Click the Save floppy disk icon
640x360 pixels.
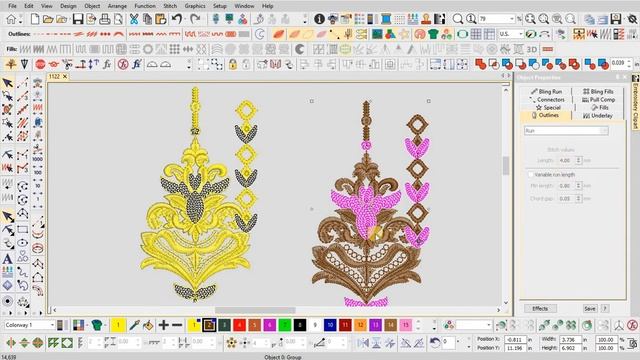[x=78, y=19]
